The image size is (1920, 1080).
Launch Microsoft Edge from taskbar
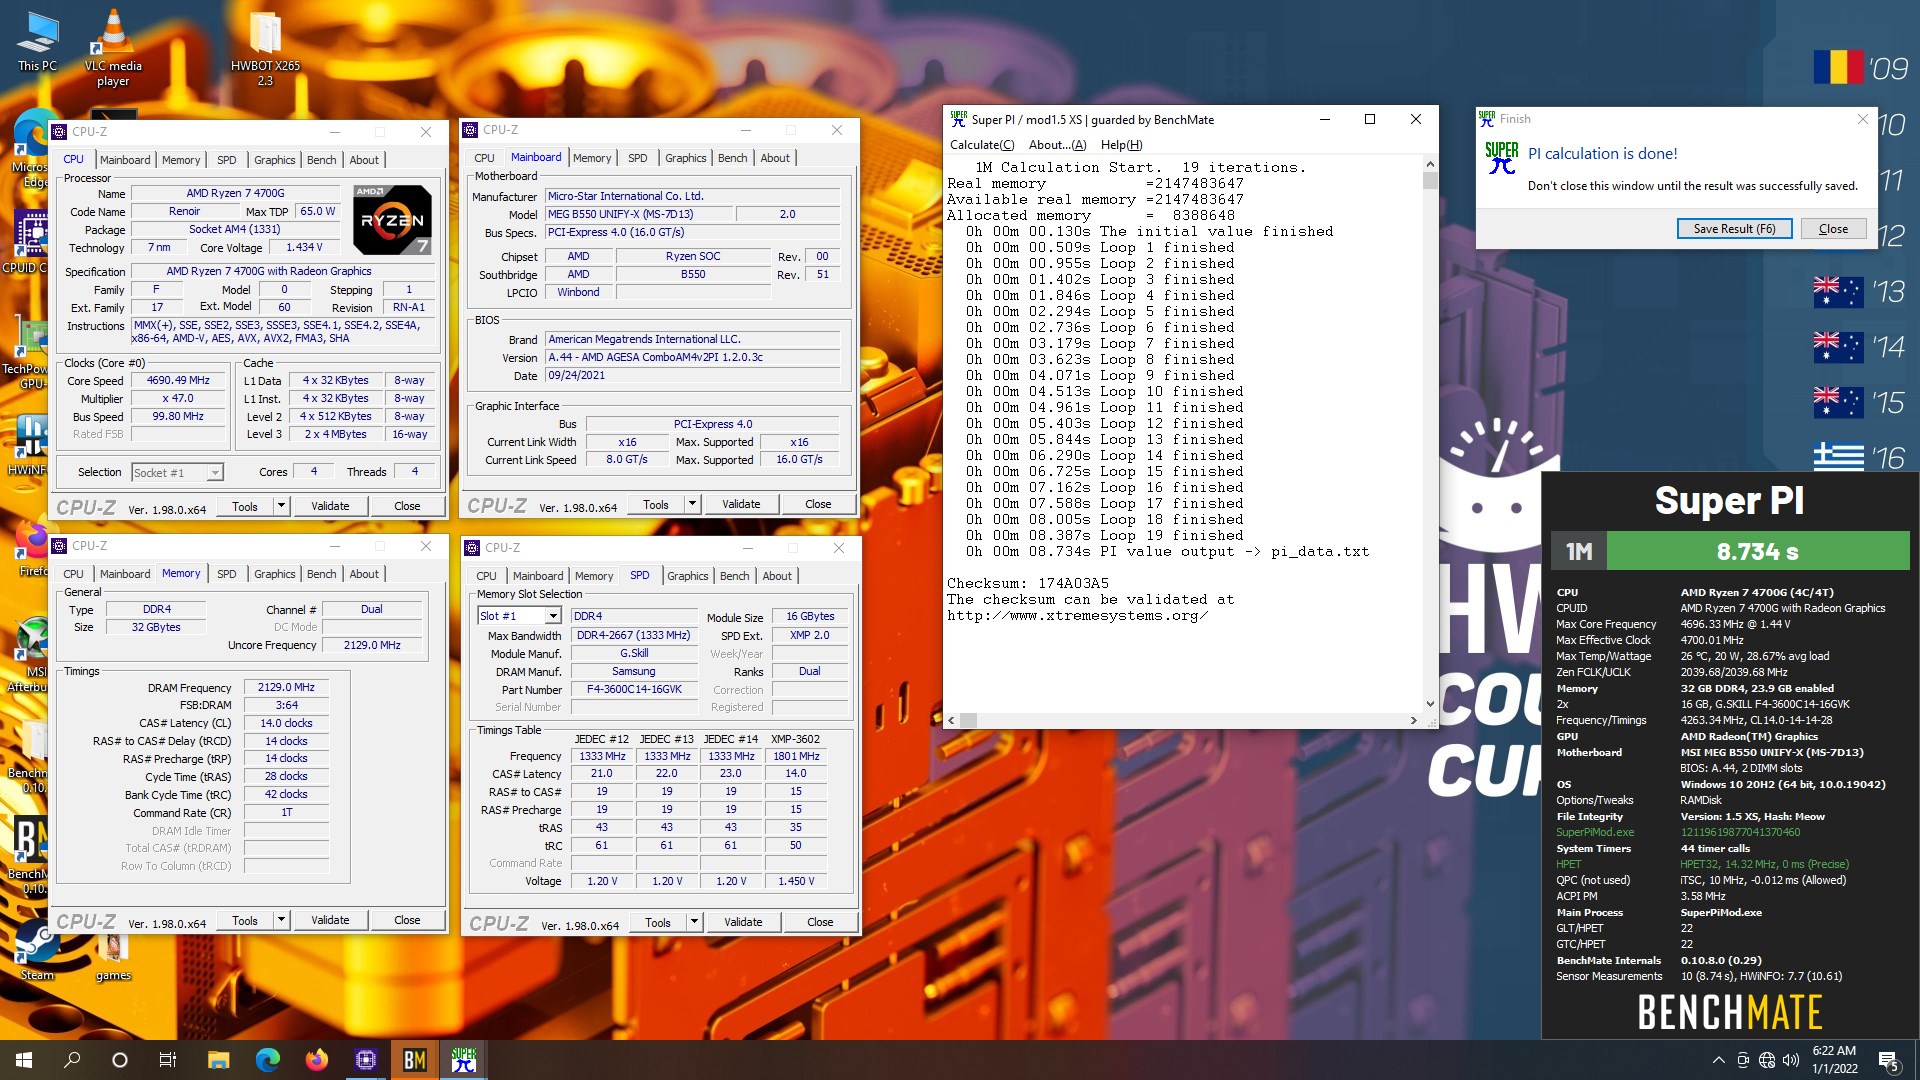pyautogui.click(x=267, y=1060)
